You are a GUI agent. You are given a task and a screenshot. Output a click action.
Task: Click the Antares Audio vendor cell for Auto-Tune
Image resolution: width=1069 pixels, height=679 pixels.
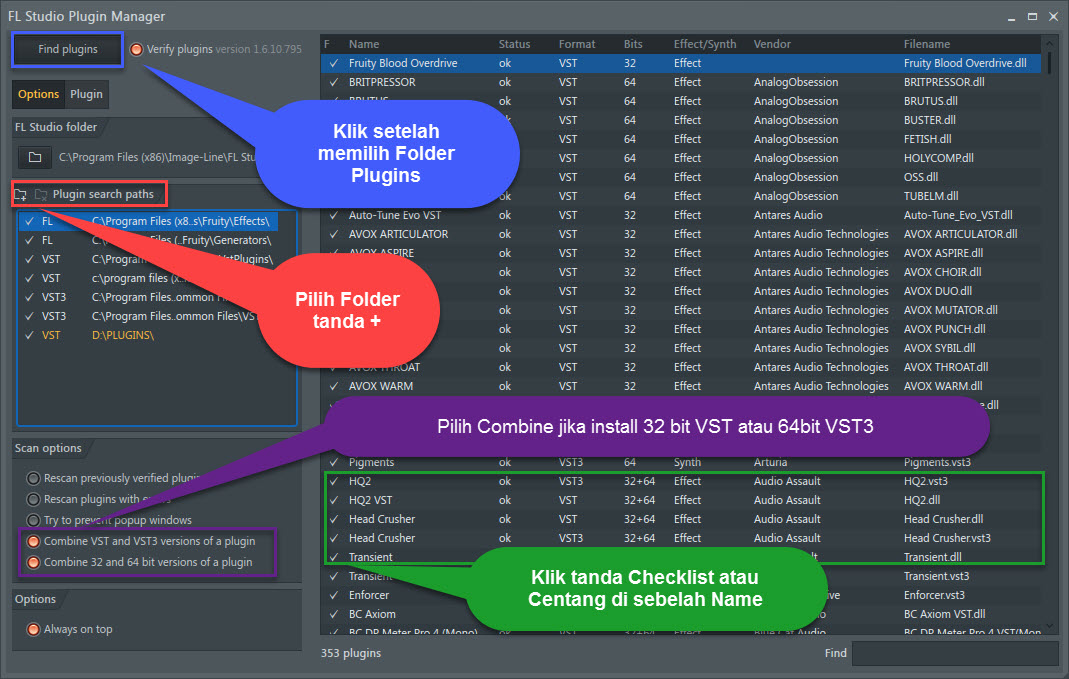787,215
